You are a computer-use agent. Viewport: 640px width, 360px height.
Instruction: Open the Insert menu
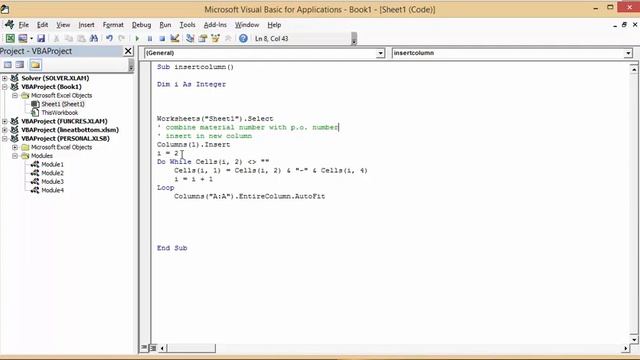tap(86, 25)
